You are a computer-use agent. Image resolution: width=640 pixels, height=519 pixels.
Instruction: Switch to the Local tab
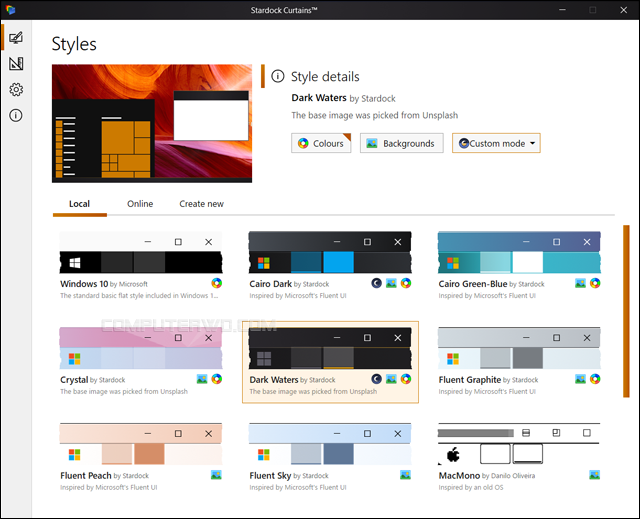(x=80, y=204)
